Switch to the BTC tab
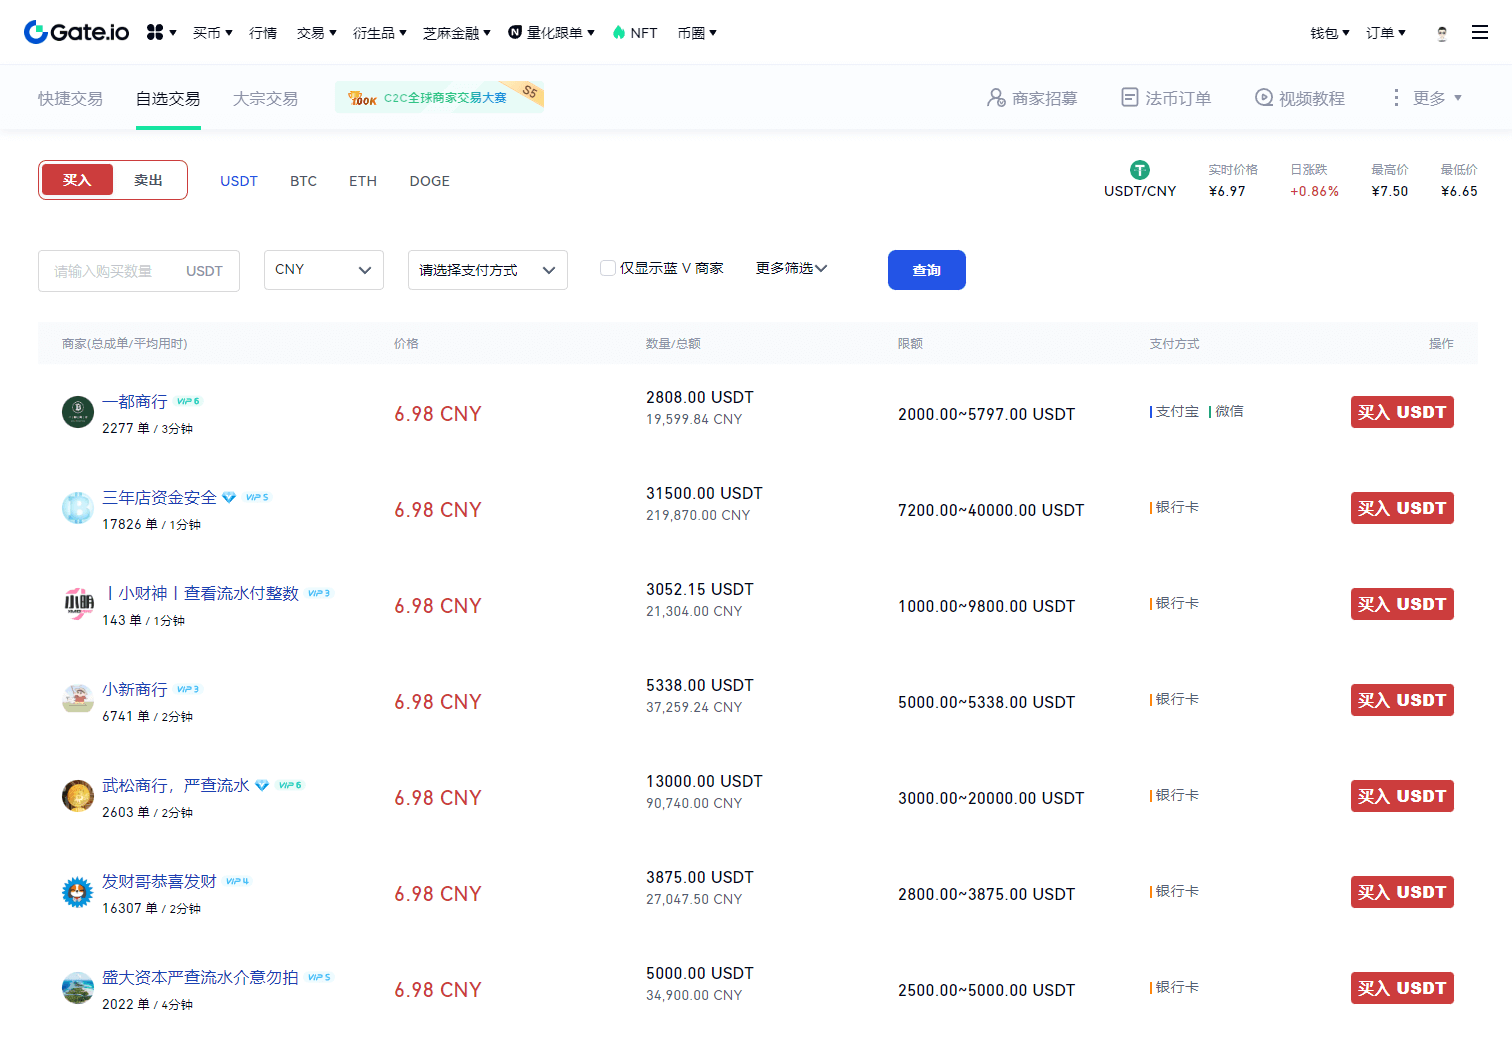The height and width of the screenshot is (1048, 1512). (x=303, y=181)
